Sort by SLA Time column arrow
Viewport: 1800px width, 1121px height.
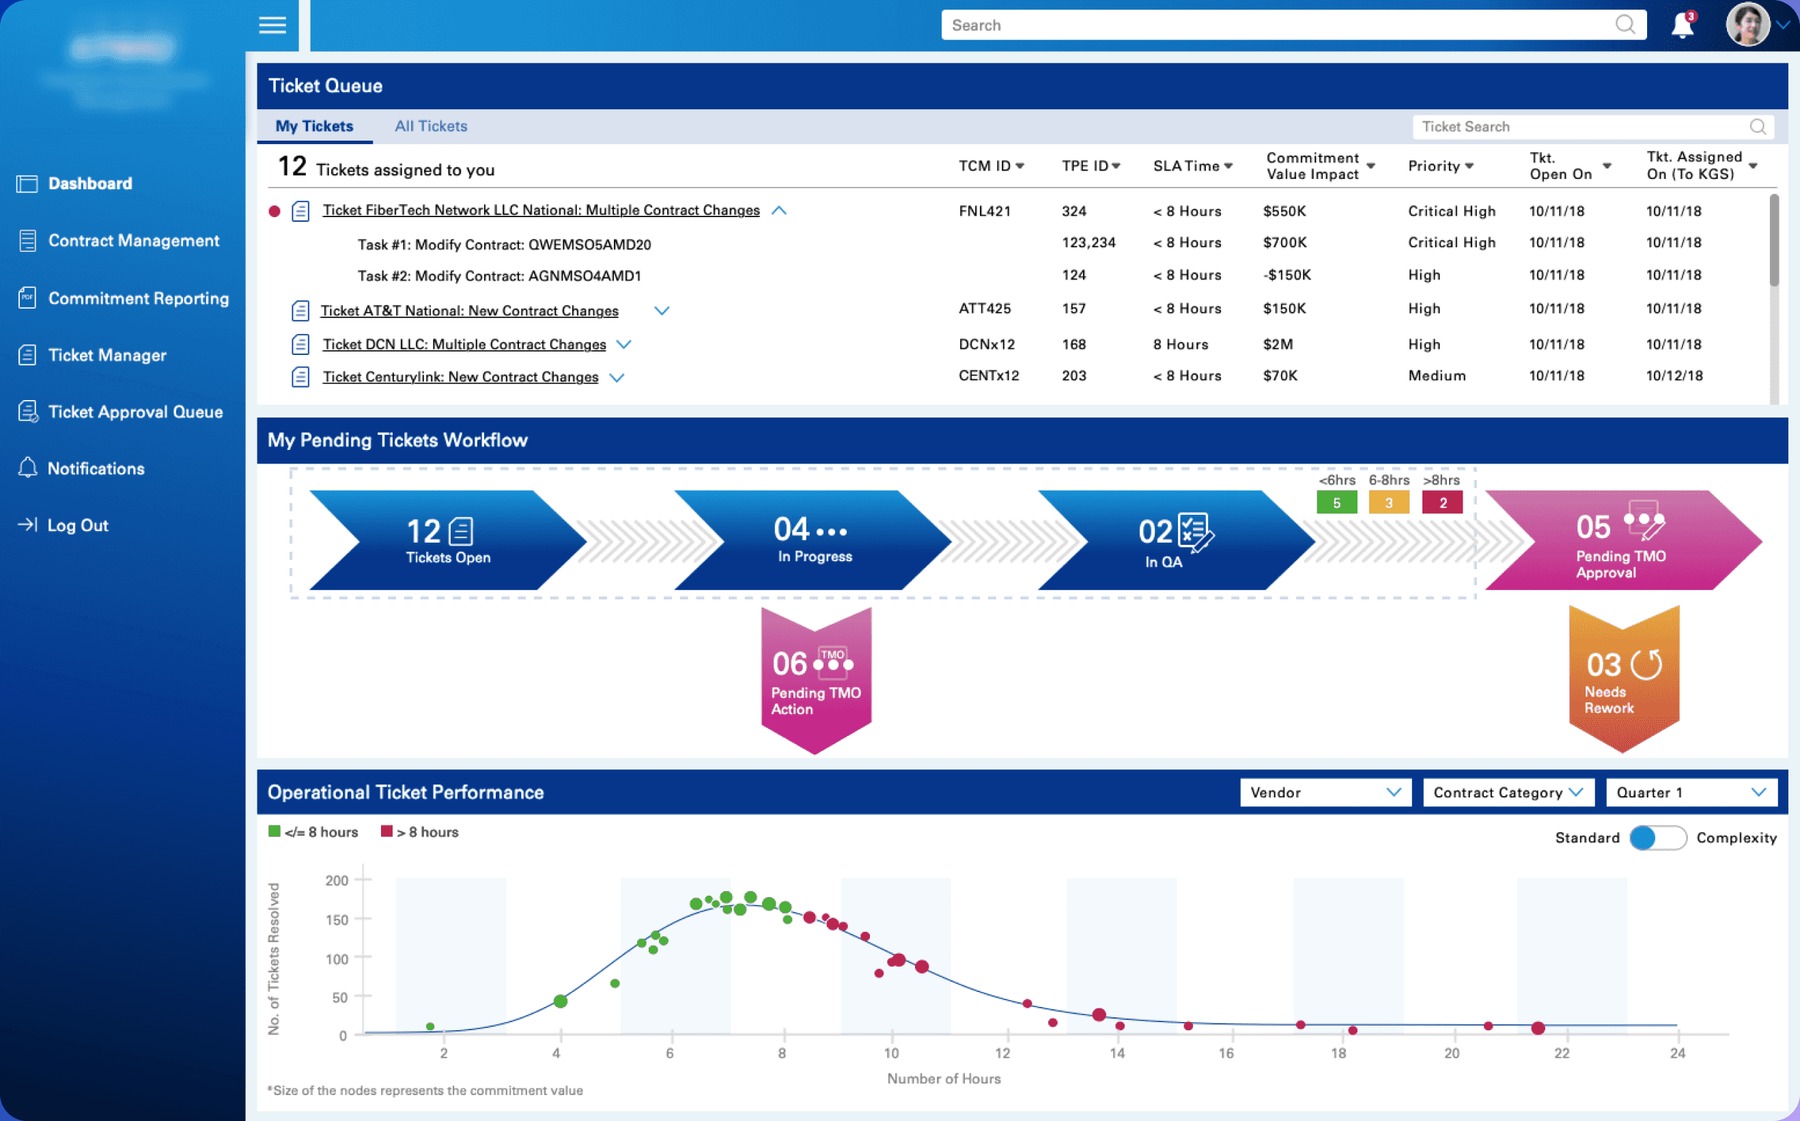(x=1228, y=166)
